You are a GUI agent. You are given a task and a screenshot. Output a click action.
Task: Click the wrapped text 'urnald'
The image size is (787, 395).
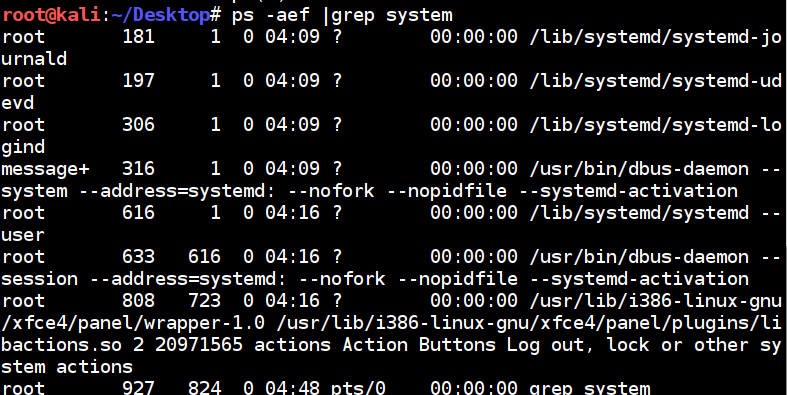coord(34,59)
